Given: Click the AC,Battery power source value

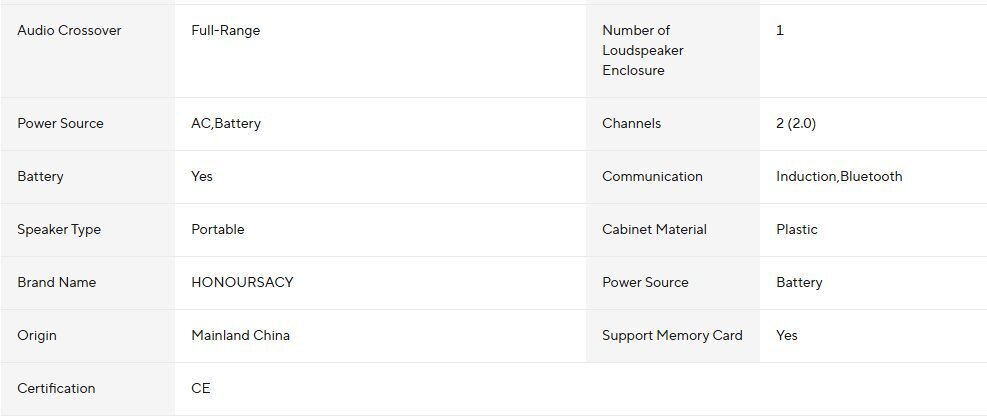Looking at the screenshot, I should (x=225, y=123).
